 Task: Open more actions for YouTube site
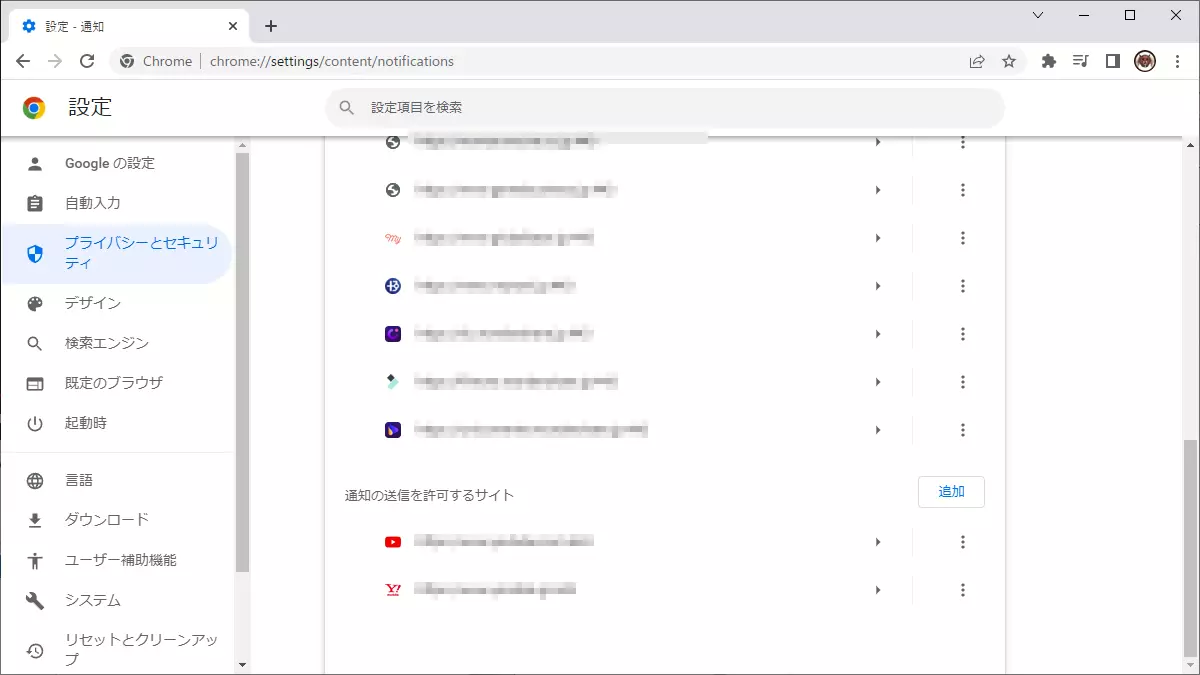tap(962, 542)
